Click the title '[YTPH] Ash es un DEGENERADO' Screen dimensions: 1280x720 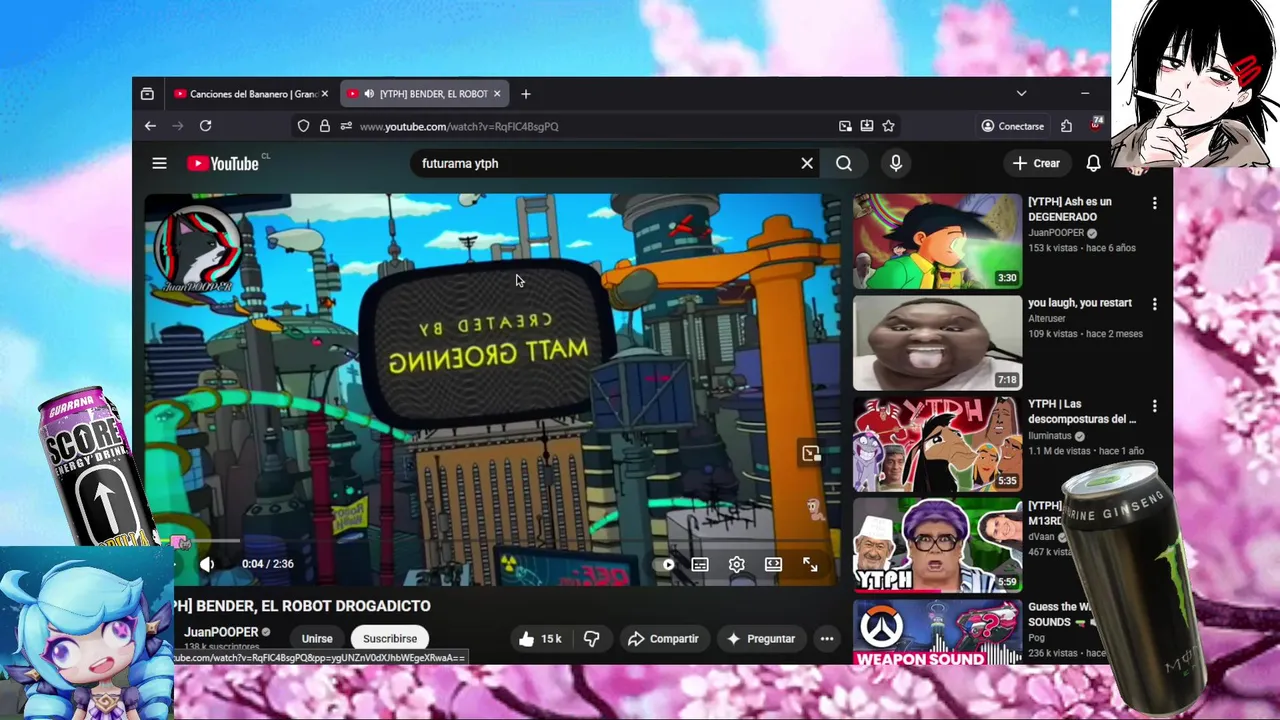coord(1070,209)
